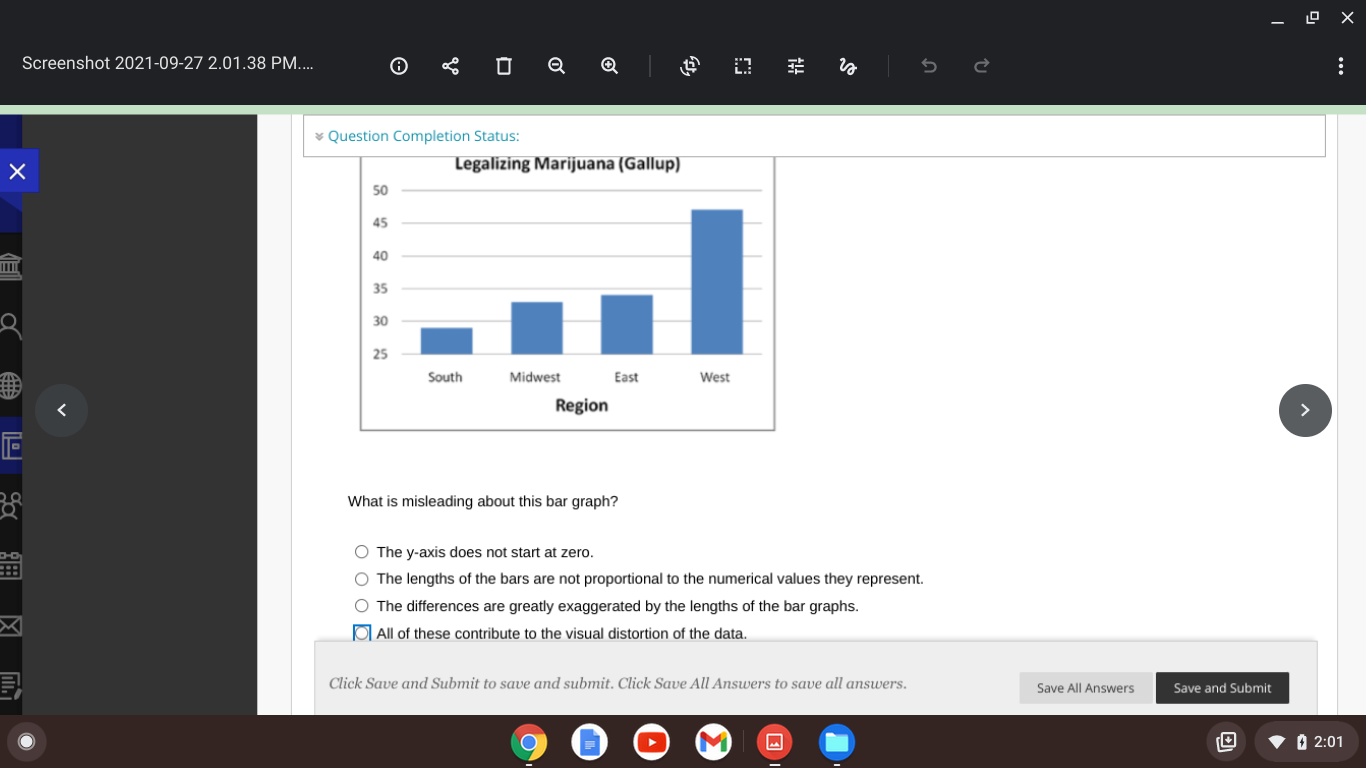Select 'The y-axis does not start at zero'
The width and height of the screenshot is (1366, 768).
362,552
